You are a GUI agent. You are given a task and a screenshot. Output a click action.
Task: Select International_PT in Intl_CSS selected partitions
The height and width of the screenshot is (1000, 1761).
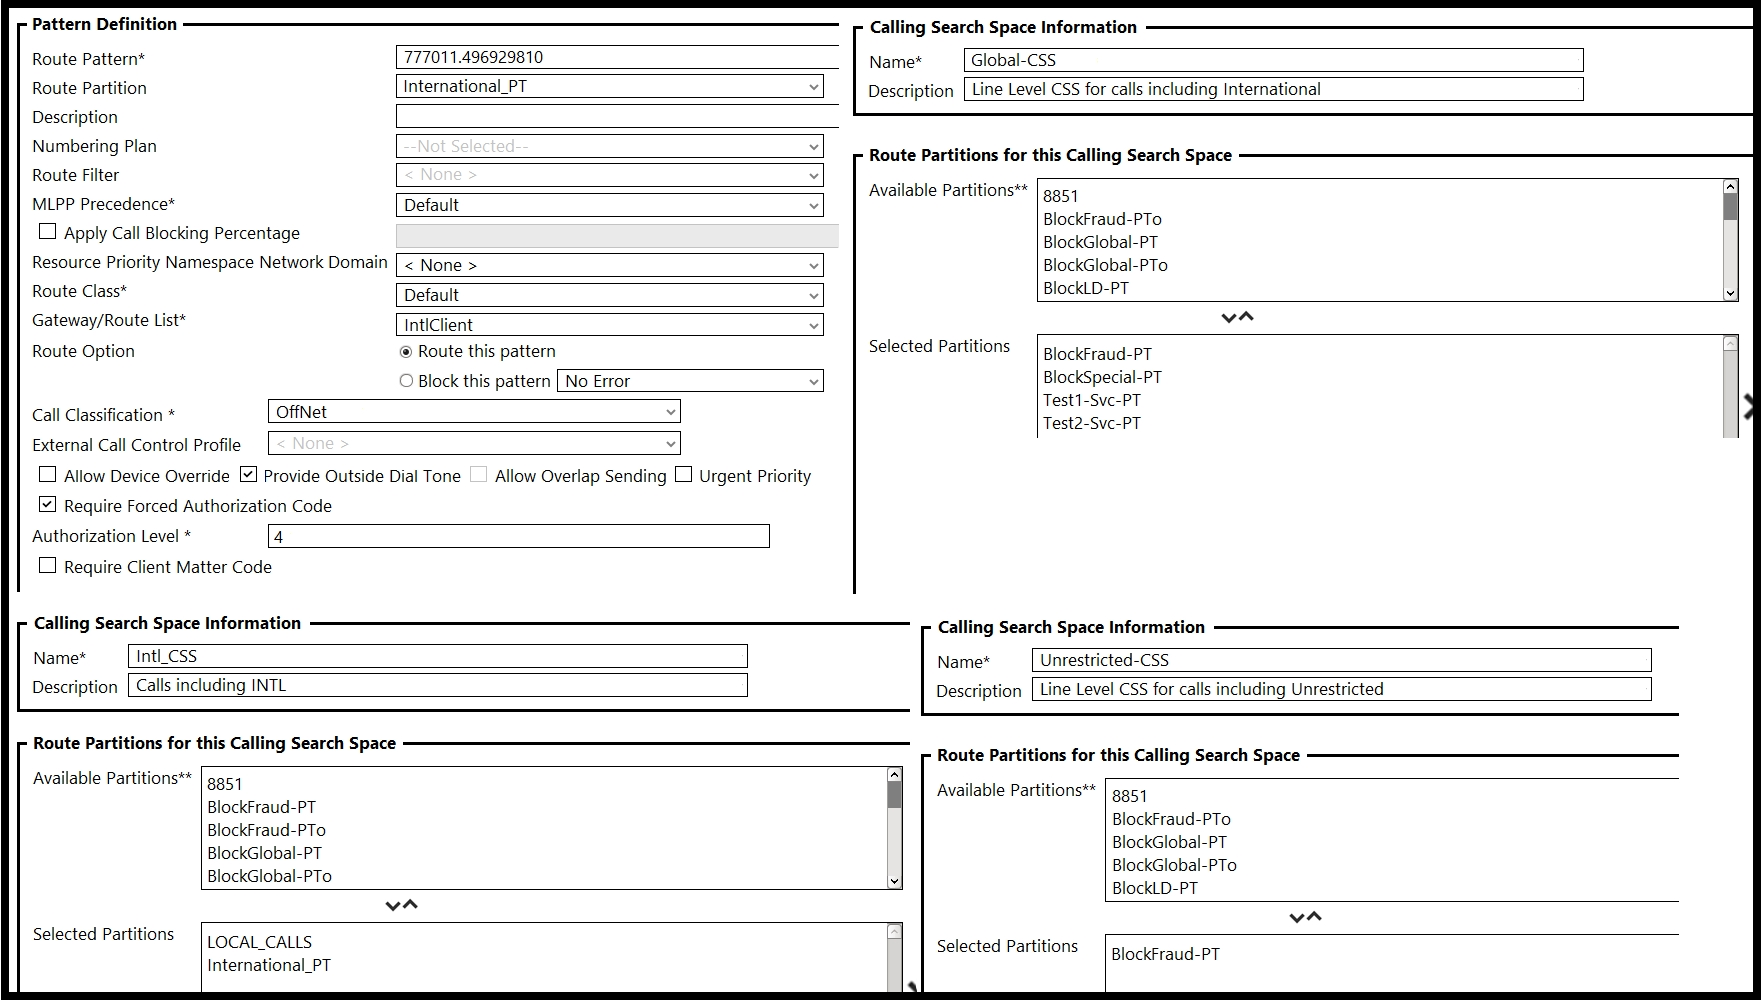tap(269, 965)
